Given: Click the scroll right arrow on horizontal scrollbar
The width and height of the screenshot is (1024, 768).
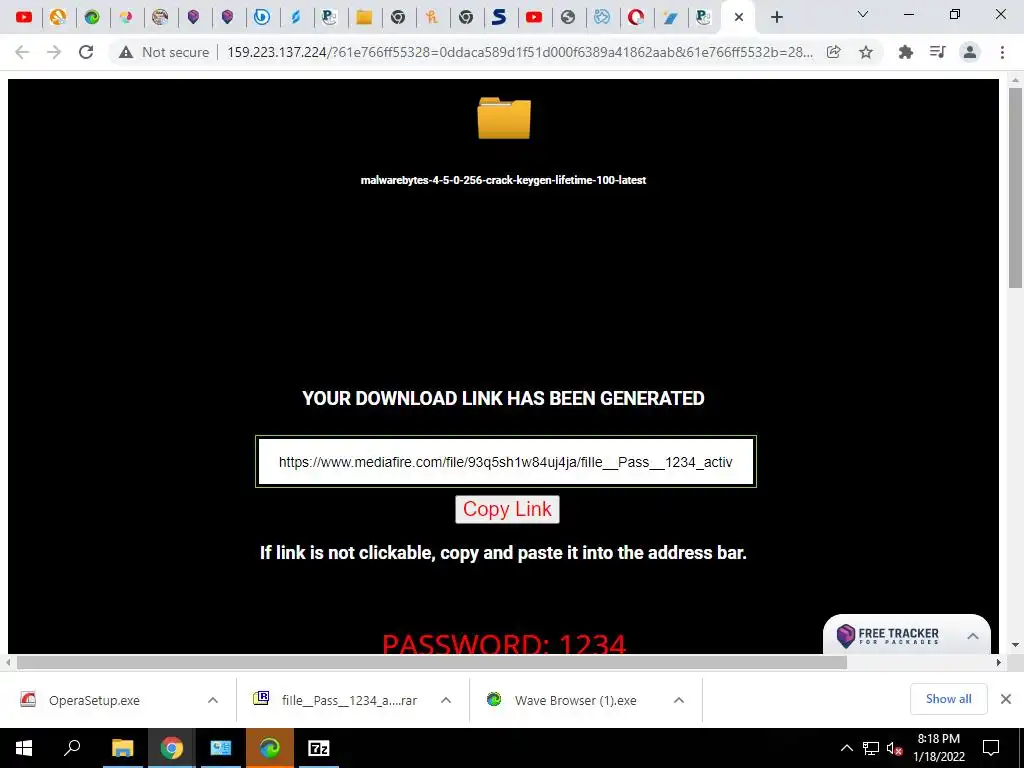Looking at the screenshot, I should 999,662.
